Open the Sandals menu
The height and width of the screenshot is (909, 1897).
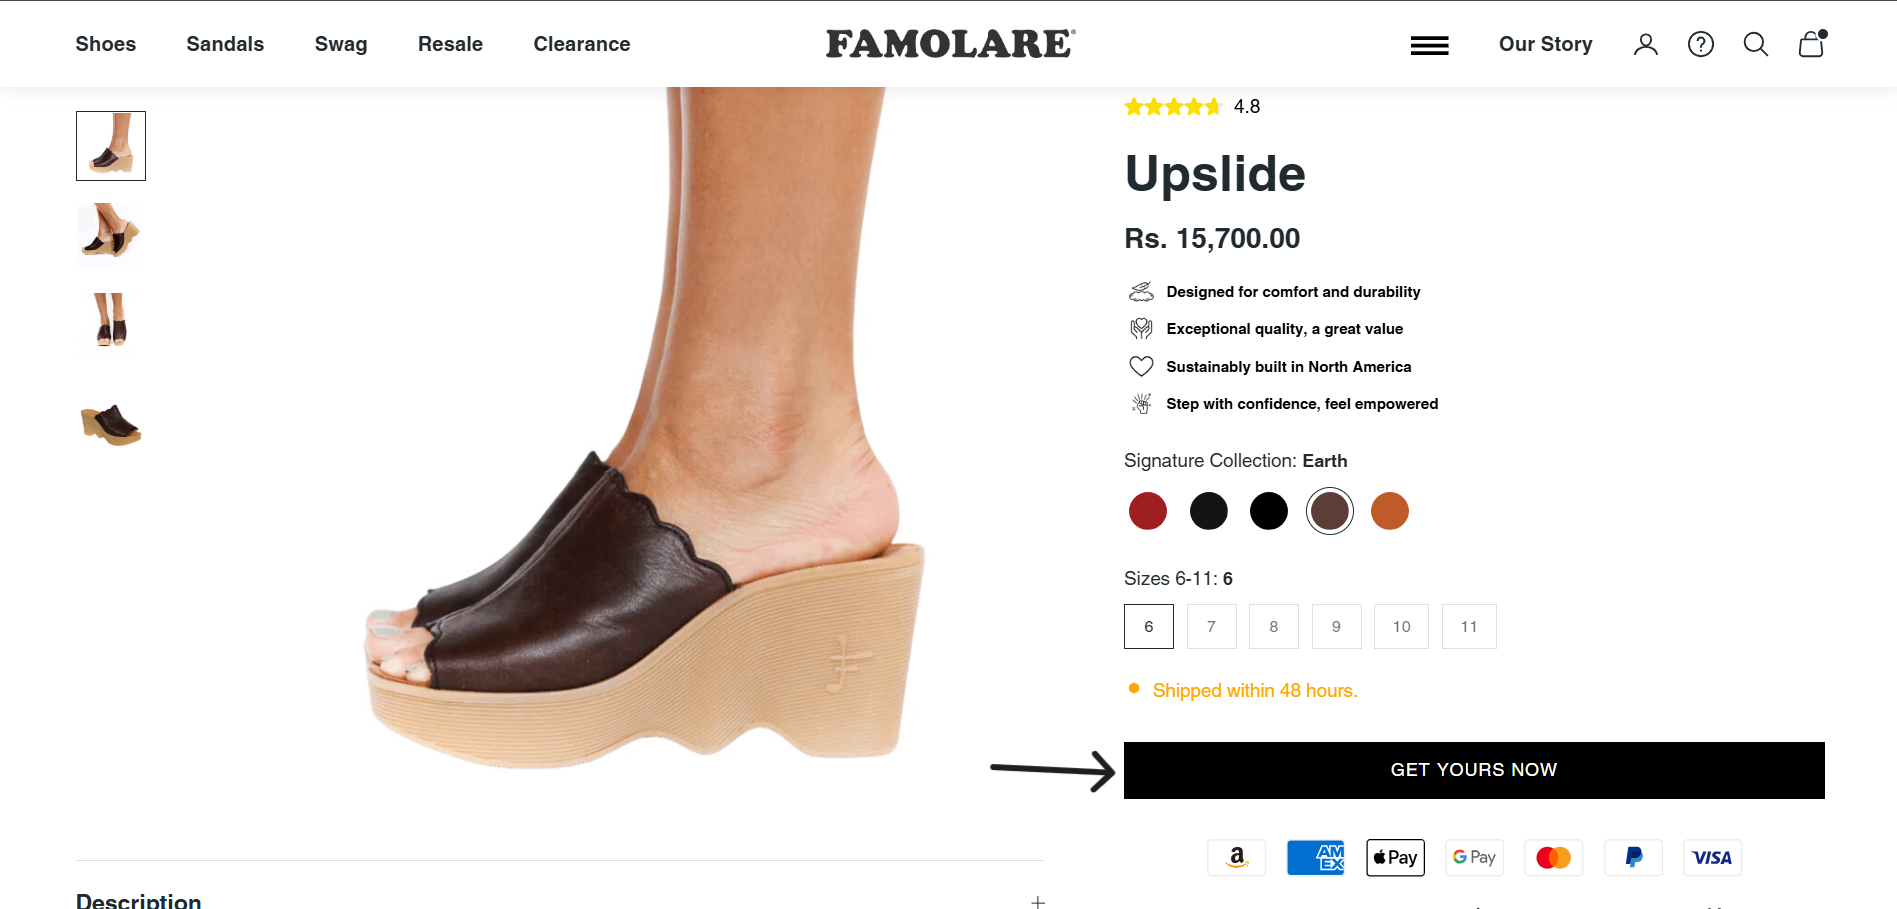coord(225,44)
